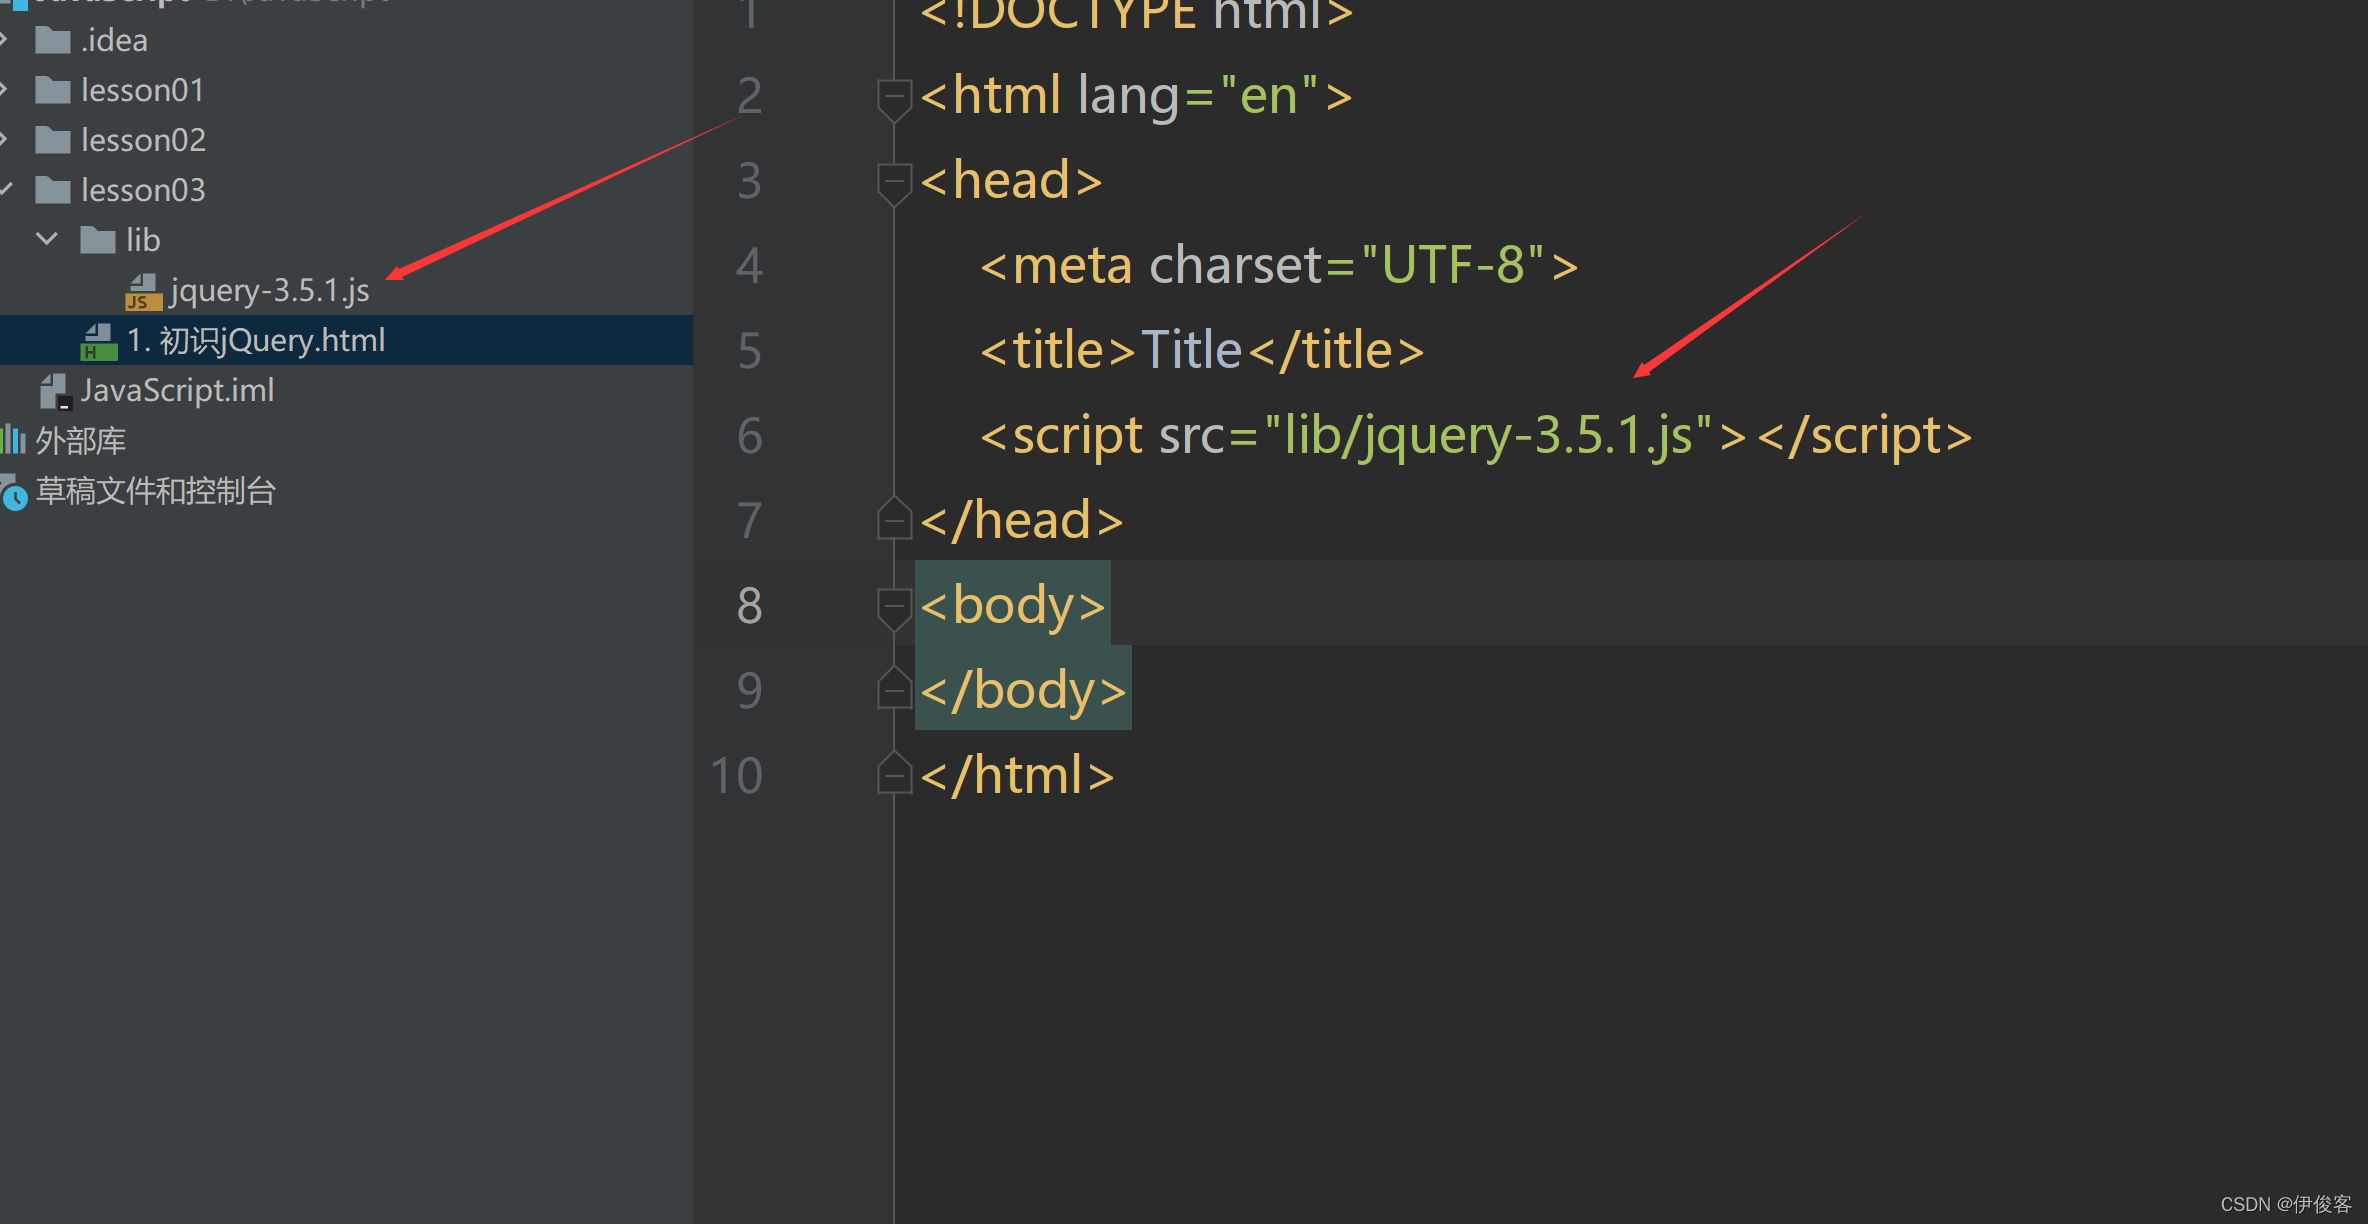Screen dimensions: 2368x1224
Task: Click the .idea folder icon
Action: 52,40
